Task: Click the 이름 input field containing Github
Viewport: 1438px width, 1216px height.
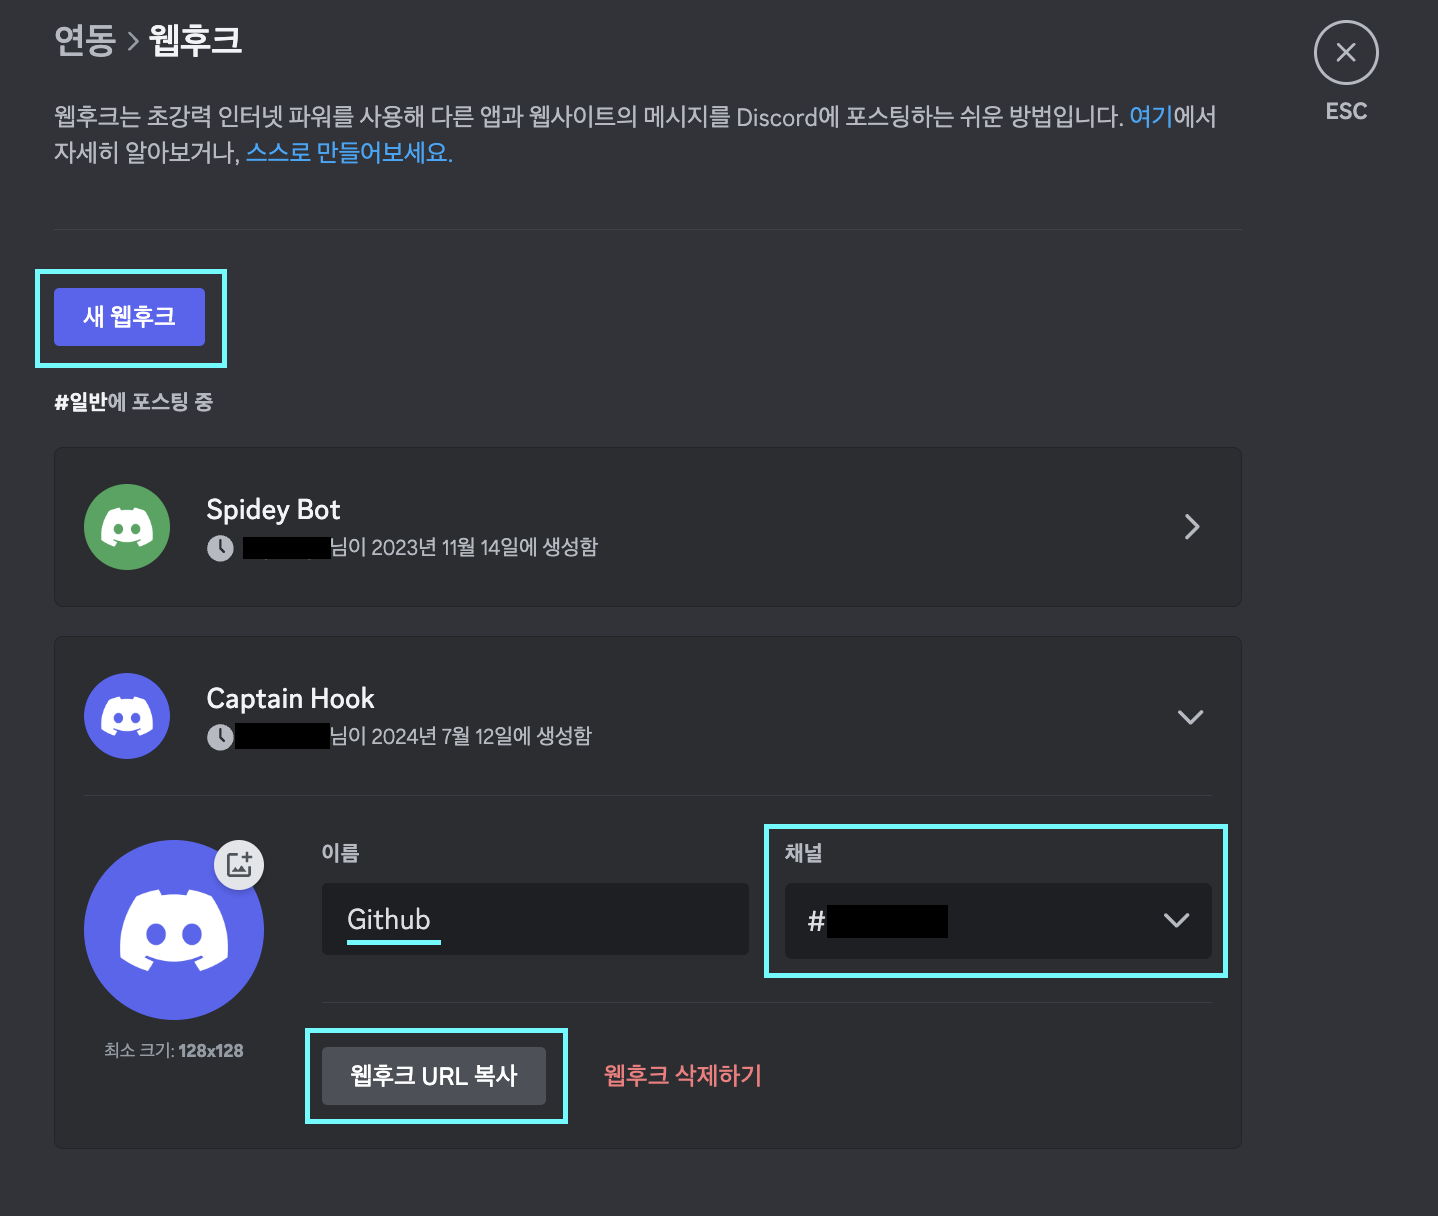Action: [535, 919]
